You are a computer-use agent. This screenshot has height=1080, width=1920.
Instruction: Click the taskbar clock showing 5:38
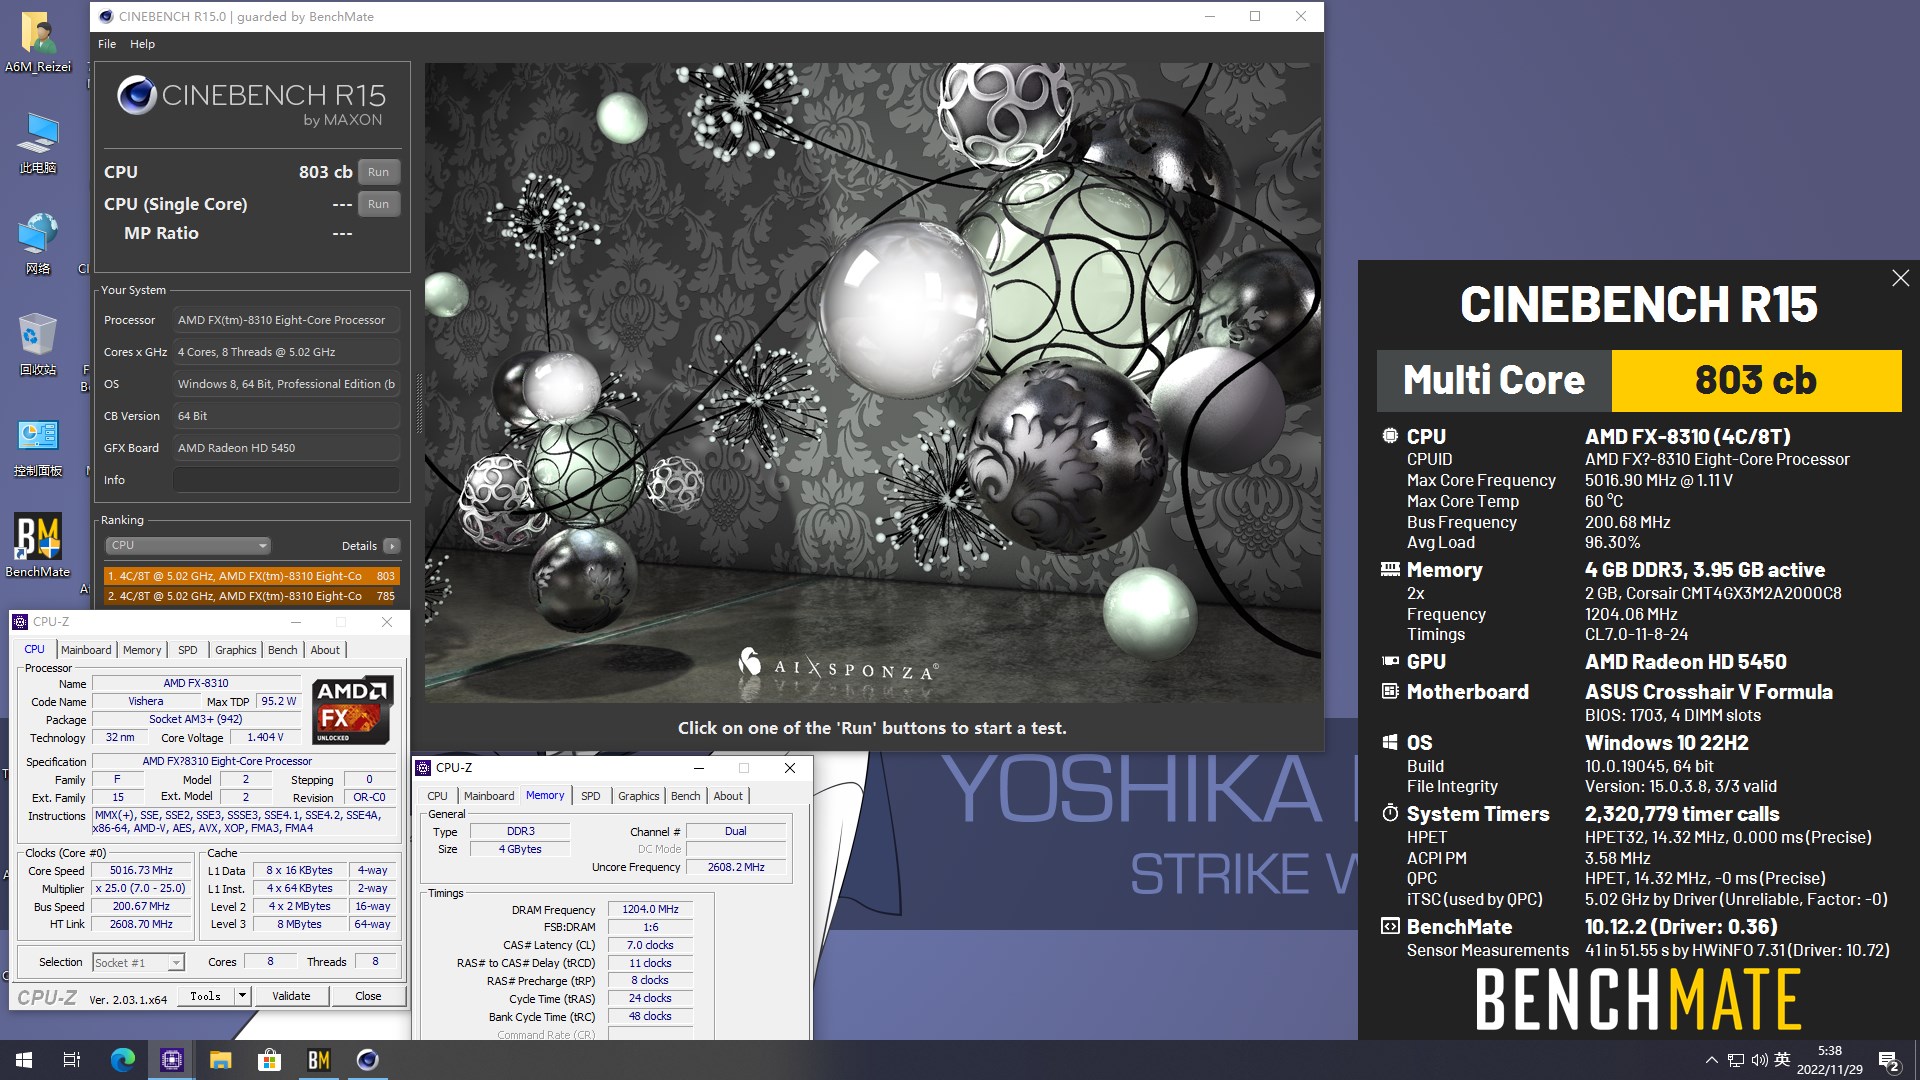pos(1830,1060)
